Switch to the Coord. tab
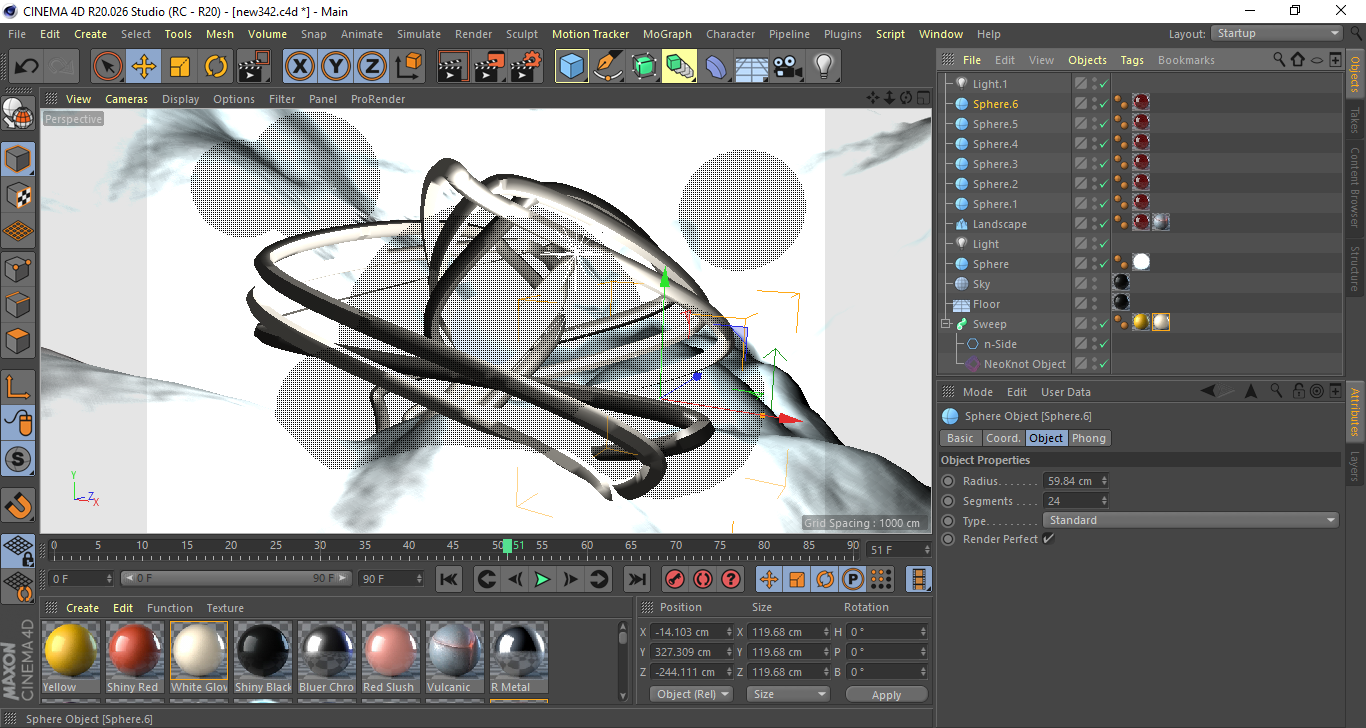This screenshot has height=728, width=1366. 1003,438
